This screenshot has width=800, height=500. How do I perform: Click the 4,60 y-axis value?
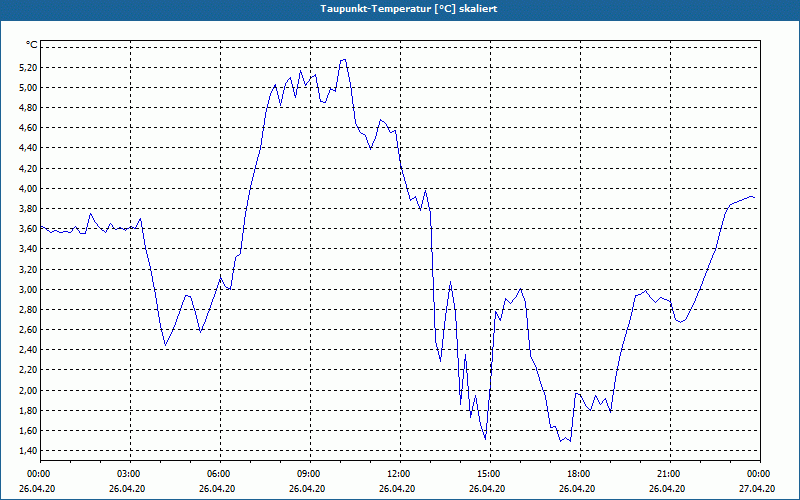pos(28,128)
